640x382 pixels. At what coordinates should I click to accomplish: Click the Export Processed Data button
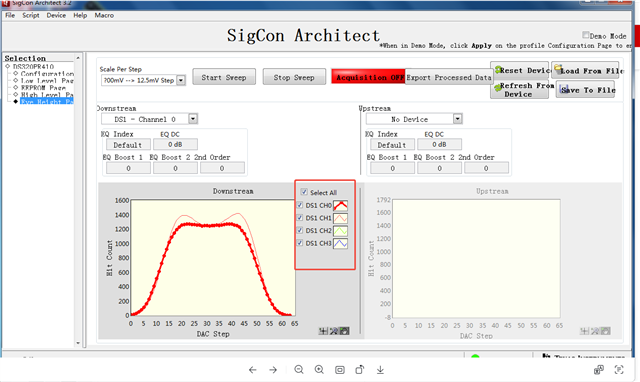click(x=449, y=77)
